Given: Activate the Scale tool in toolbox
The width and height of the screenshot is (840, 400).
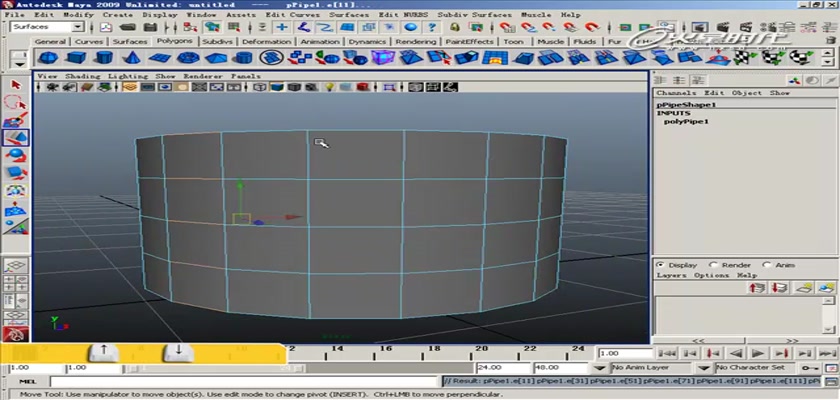Looking at the screenshot, I should pos(16,173).
